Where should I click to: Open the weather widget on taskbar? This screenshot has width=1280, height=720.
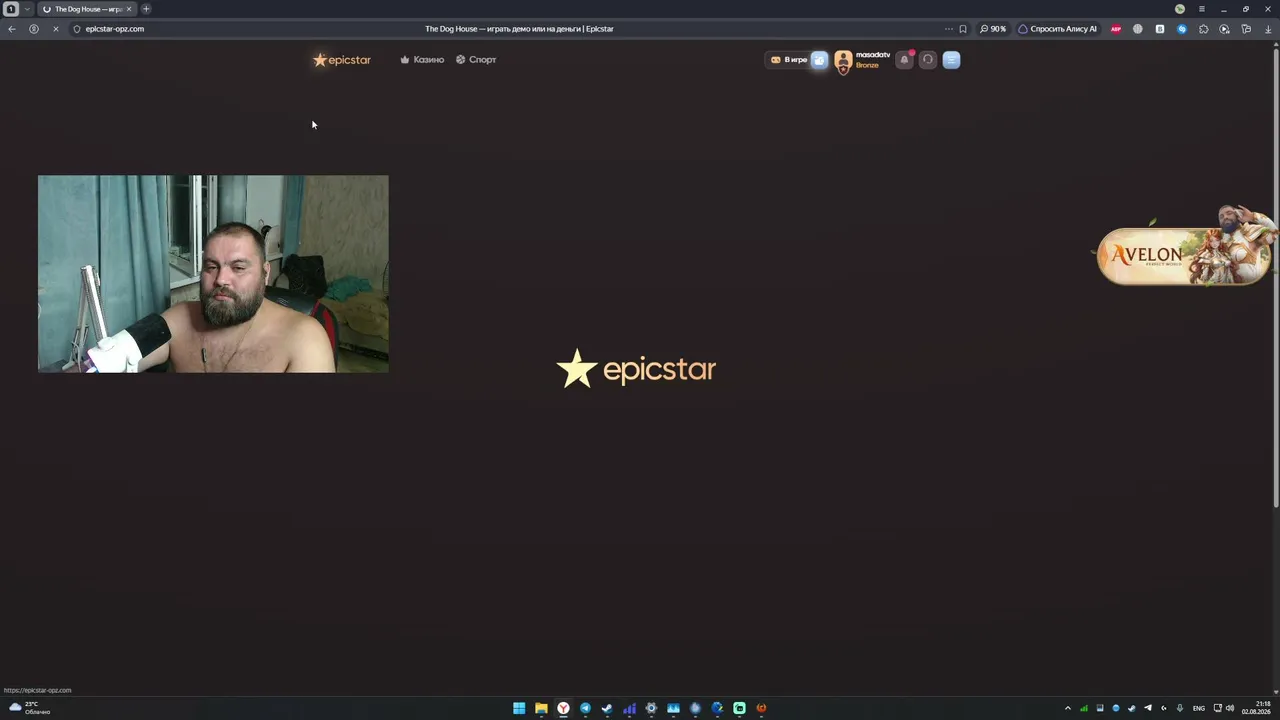28,708
